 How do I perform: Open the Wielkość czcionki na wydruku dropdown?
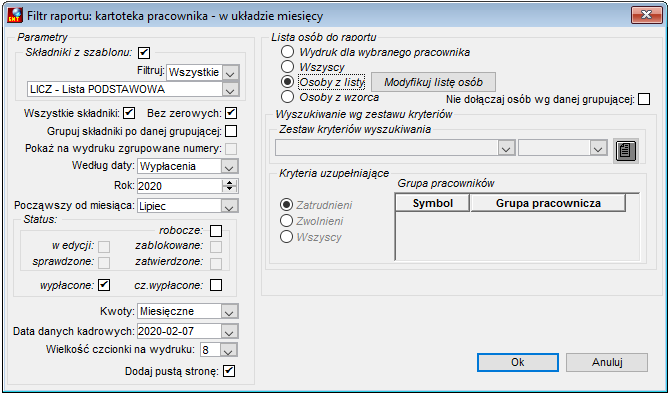tap(229, 350)
